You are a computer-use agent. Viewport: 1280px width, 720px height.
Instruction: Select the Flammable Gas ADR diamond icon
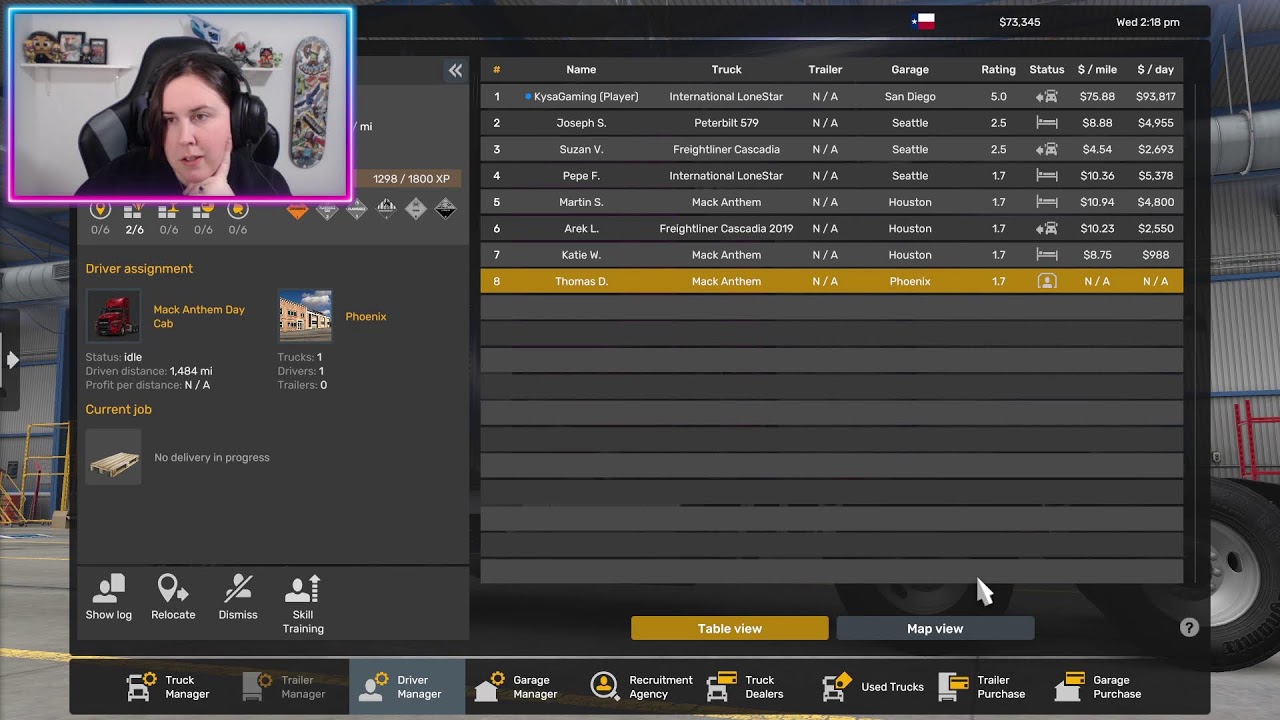pos(327,209)
